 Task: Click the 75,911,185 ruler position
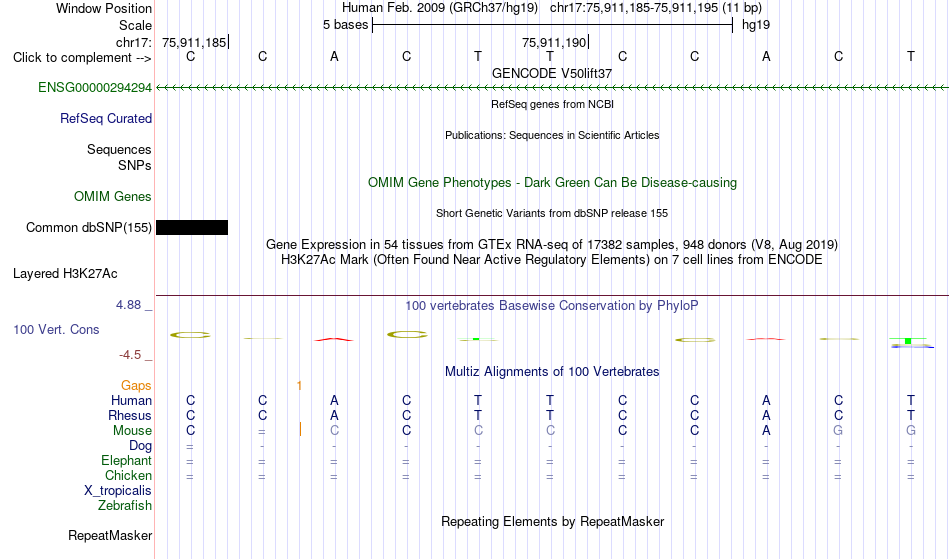[194, 42]
